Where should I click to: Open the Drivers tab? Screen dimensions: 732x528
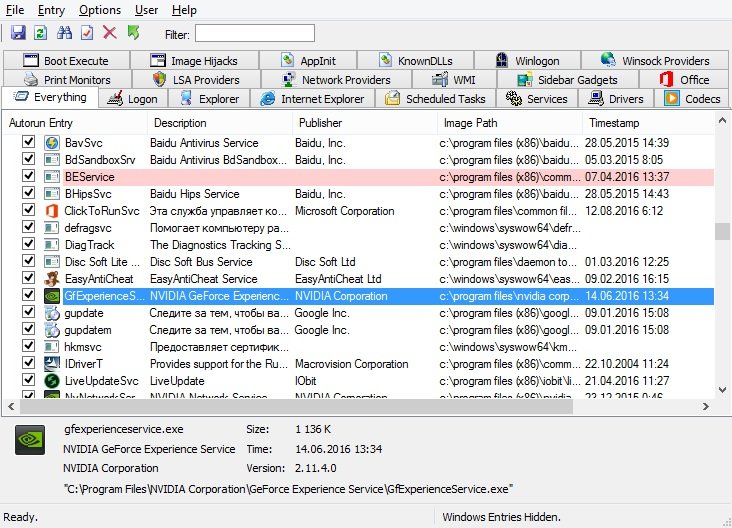[x=616, y=99]
